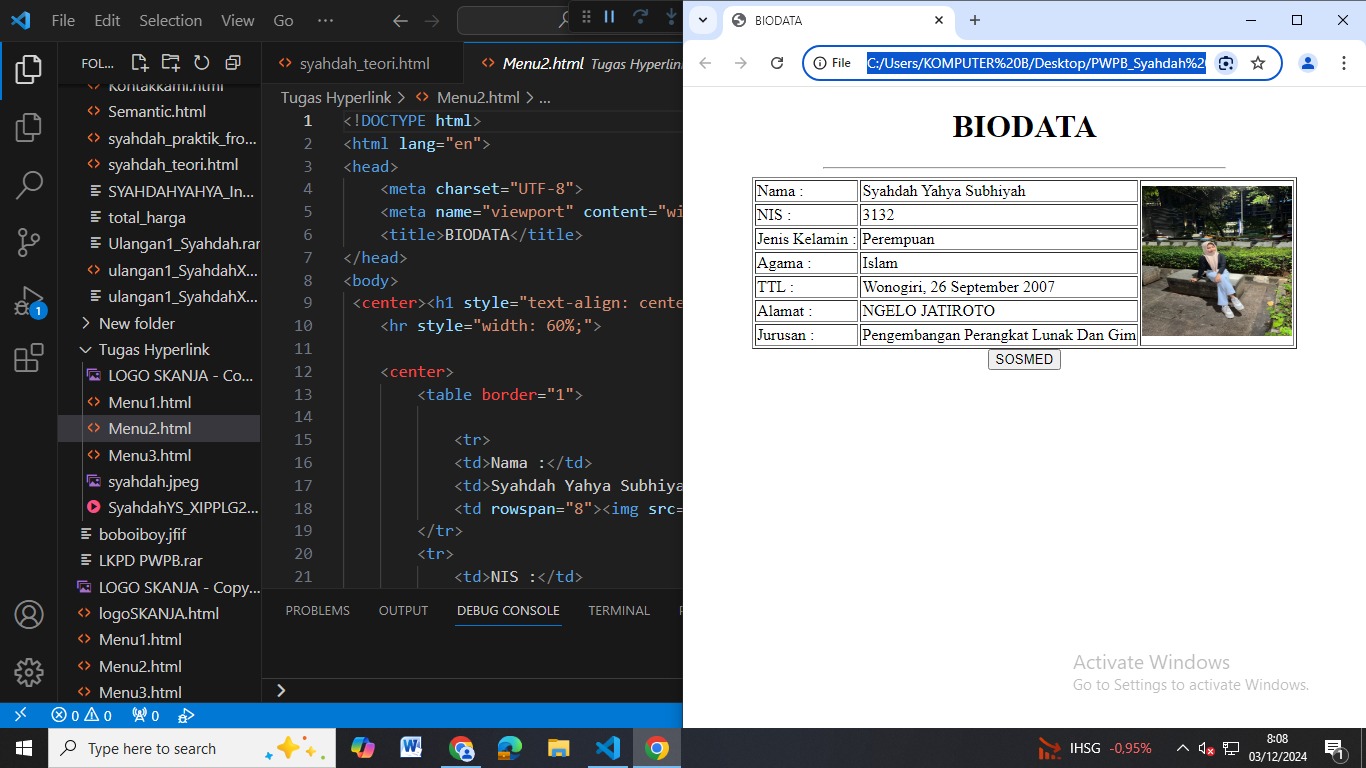Switch to the syahdah_teori.html editor tab

pyautogui.click(x=364, y=63)
